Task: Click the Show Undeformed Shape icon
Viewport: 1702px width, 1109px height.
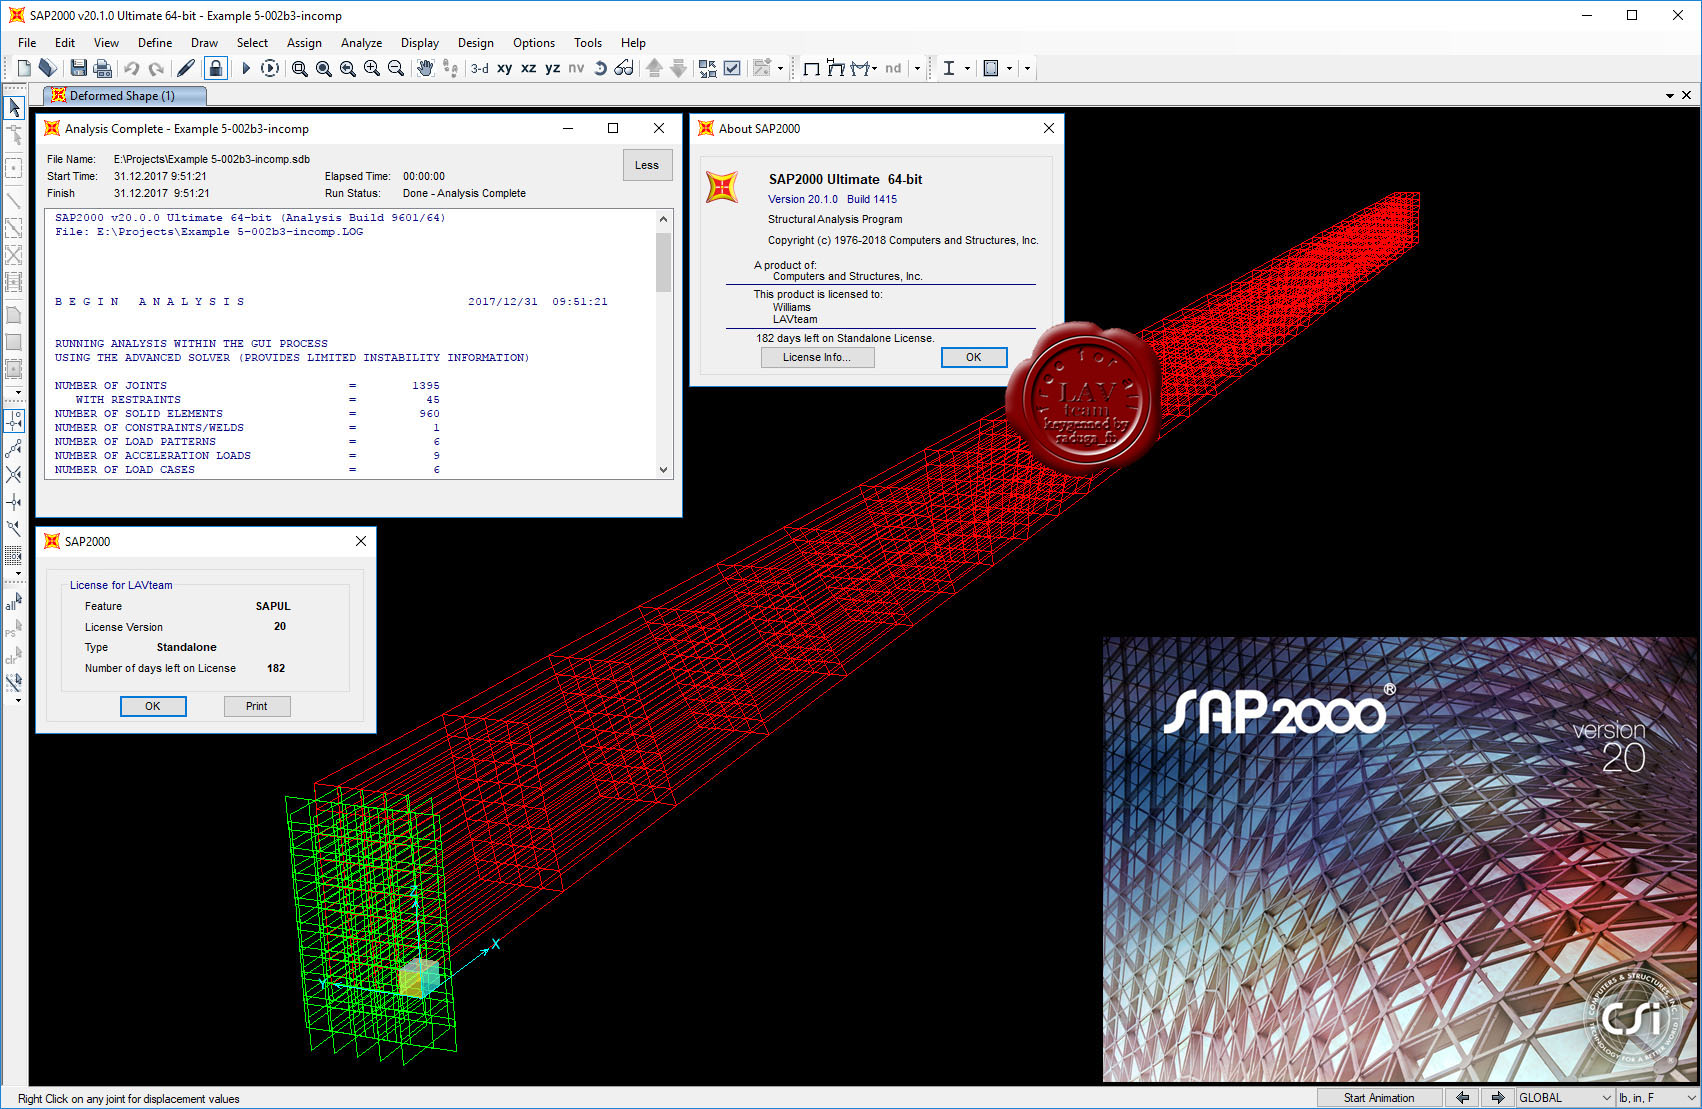Action: point(811,68)
